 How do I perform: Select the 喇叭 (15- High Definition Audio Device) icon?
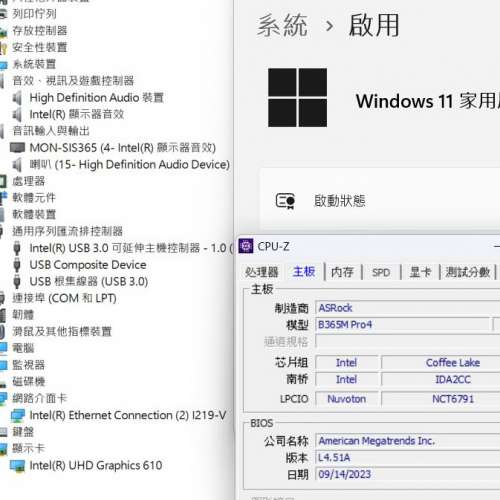tap(17, 165)
